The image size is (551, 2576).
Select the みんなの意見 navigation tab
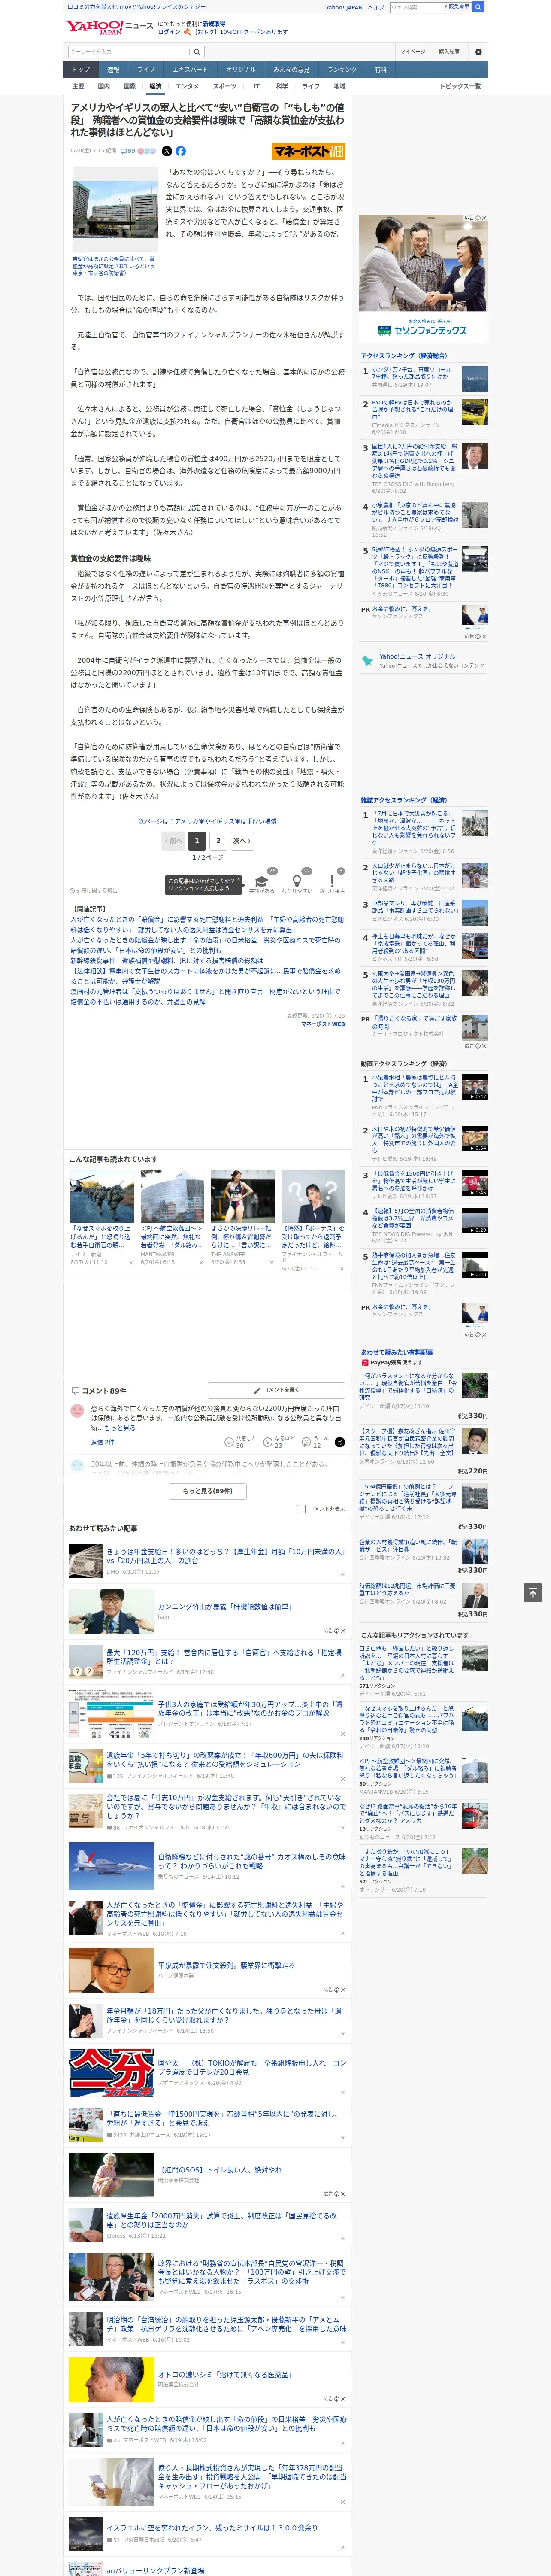(x=291, y=70)
